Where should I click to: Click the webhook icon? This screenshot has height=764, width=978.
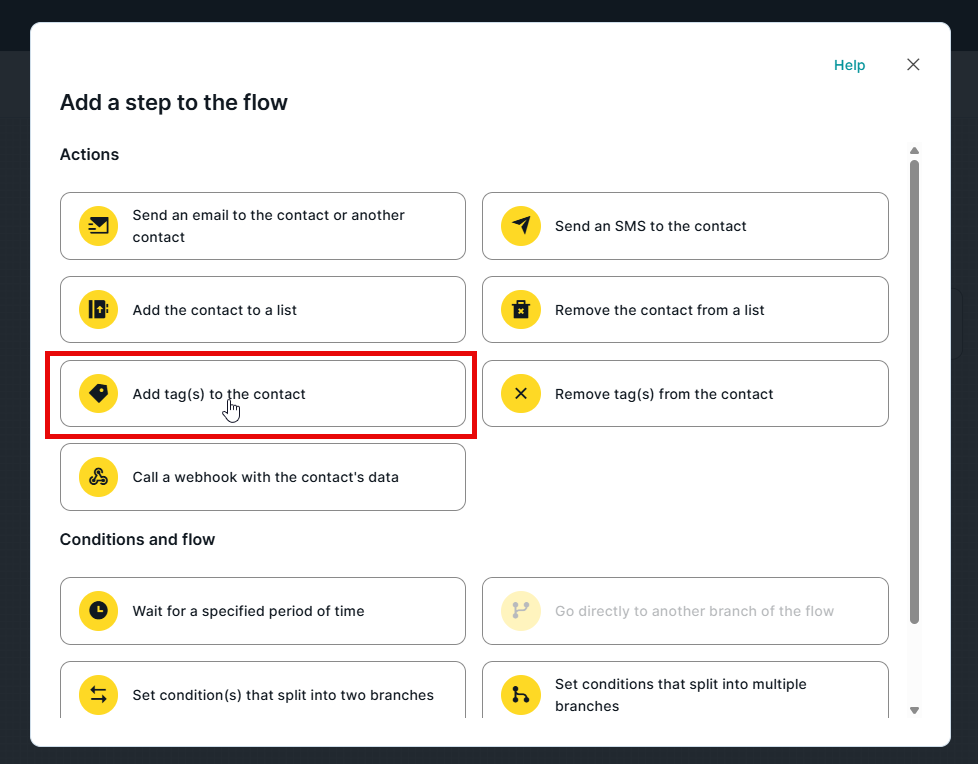pos(98,477)
